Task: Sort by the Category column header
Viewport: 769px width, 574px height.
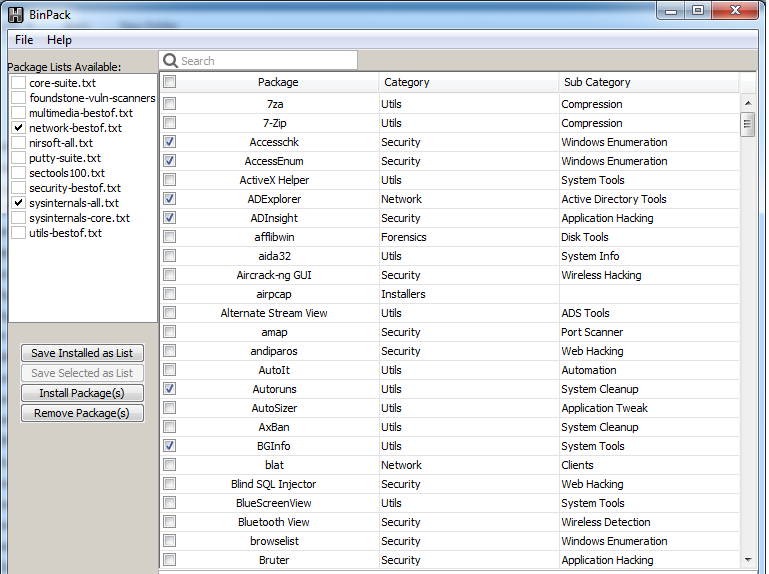Action: tap(468, 82)
